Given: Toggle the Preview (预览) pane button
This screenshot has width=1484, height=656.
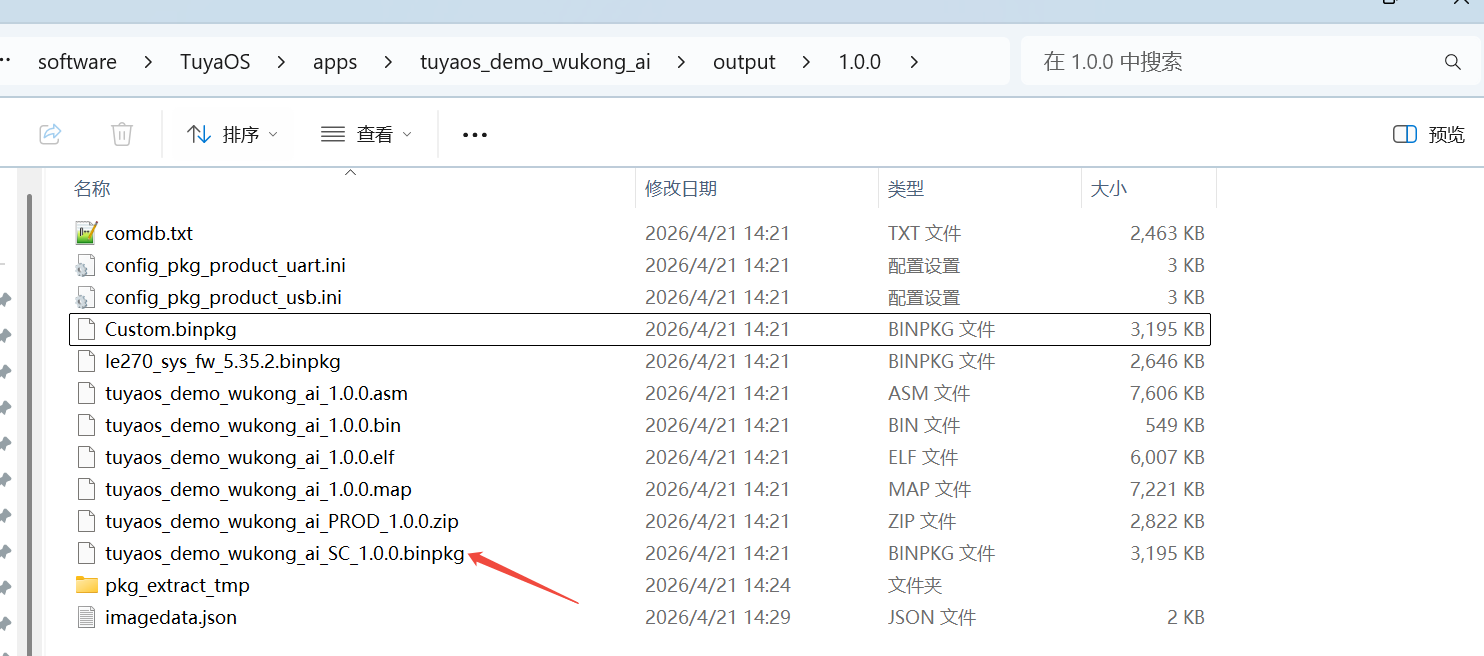Looking at the screenshot, I should point(1429,134).
